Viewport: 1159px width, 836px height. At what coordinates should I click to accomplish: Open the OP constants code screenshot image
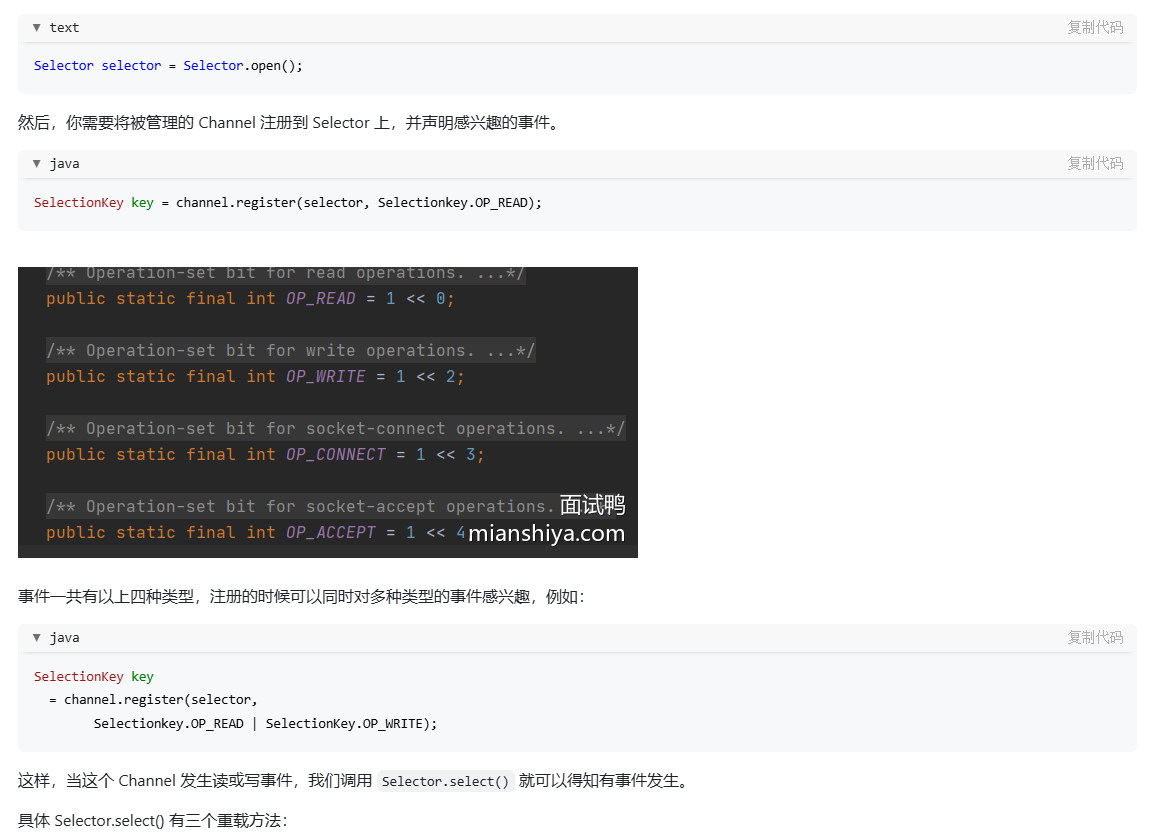327,412
